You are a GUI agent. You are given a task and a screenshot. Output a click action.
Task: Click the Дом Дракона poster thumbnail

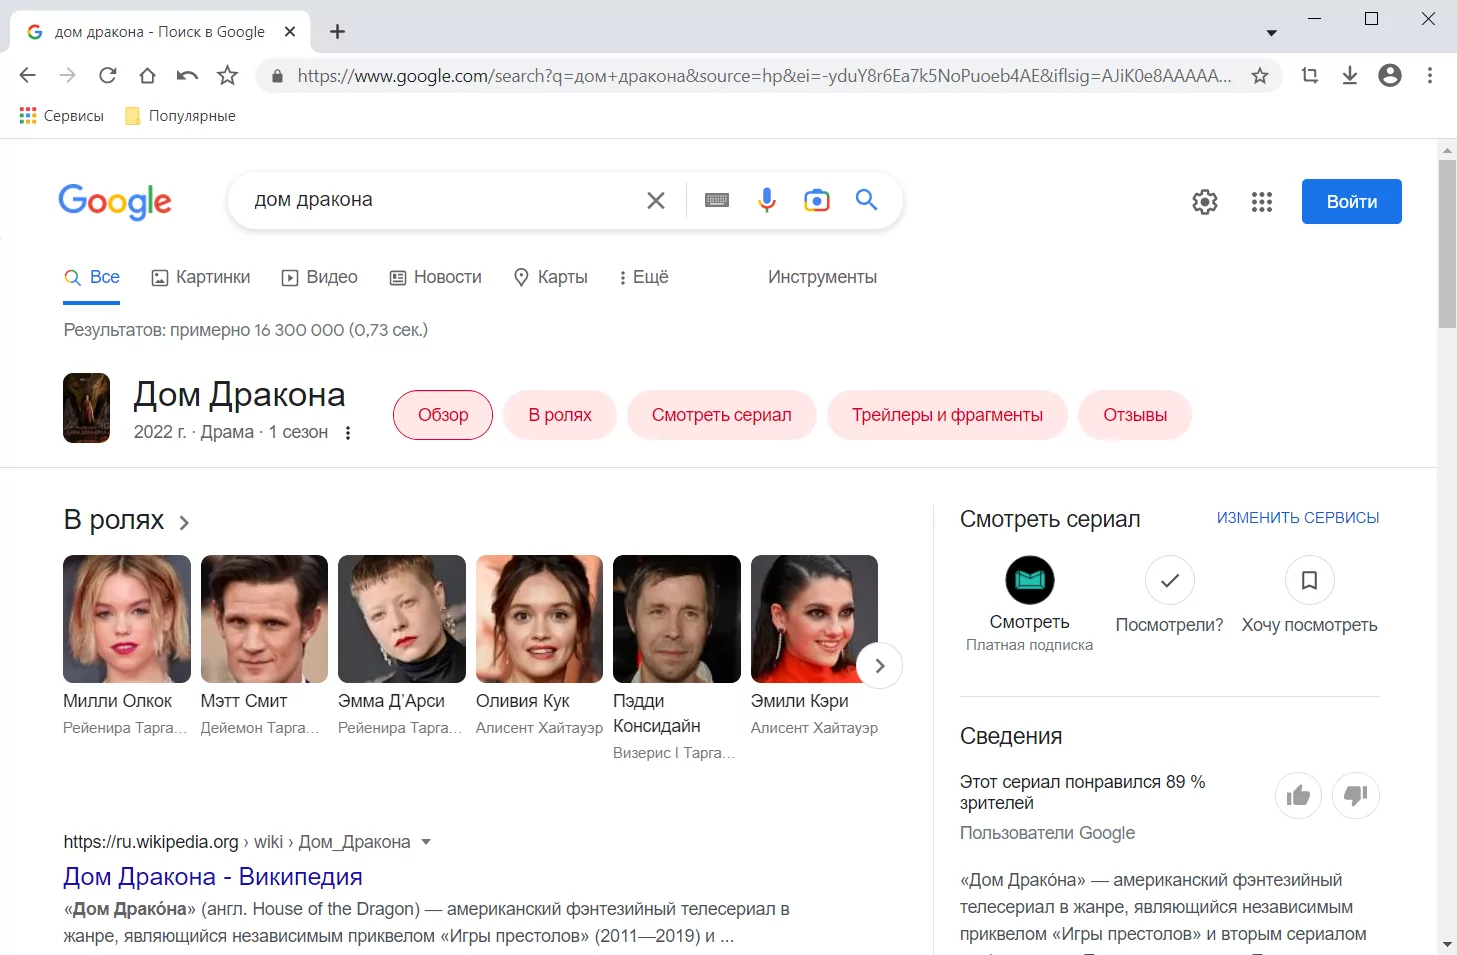click(x=86, y=408)
